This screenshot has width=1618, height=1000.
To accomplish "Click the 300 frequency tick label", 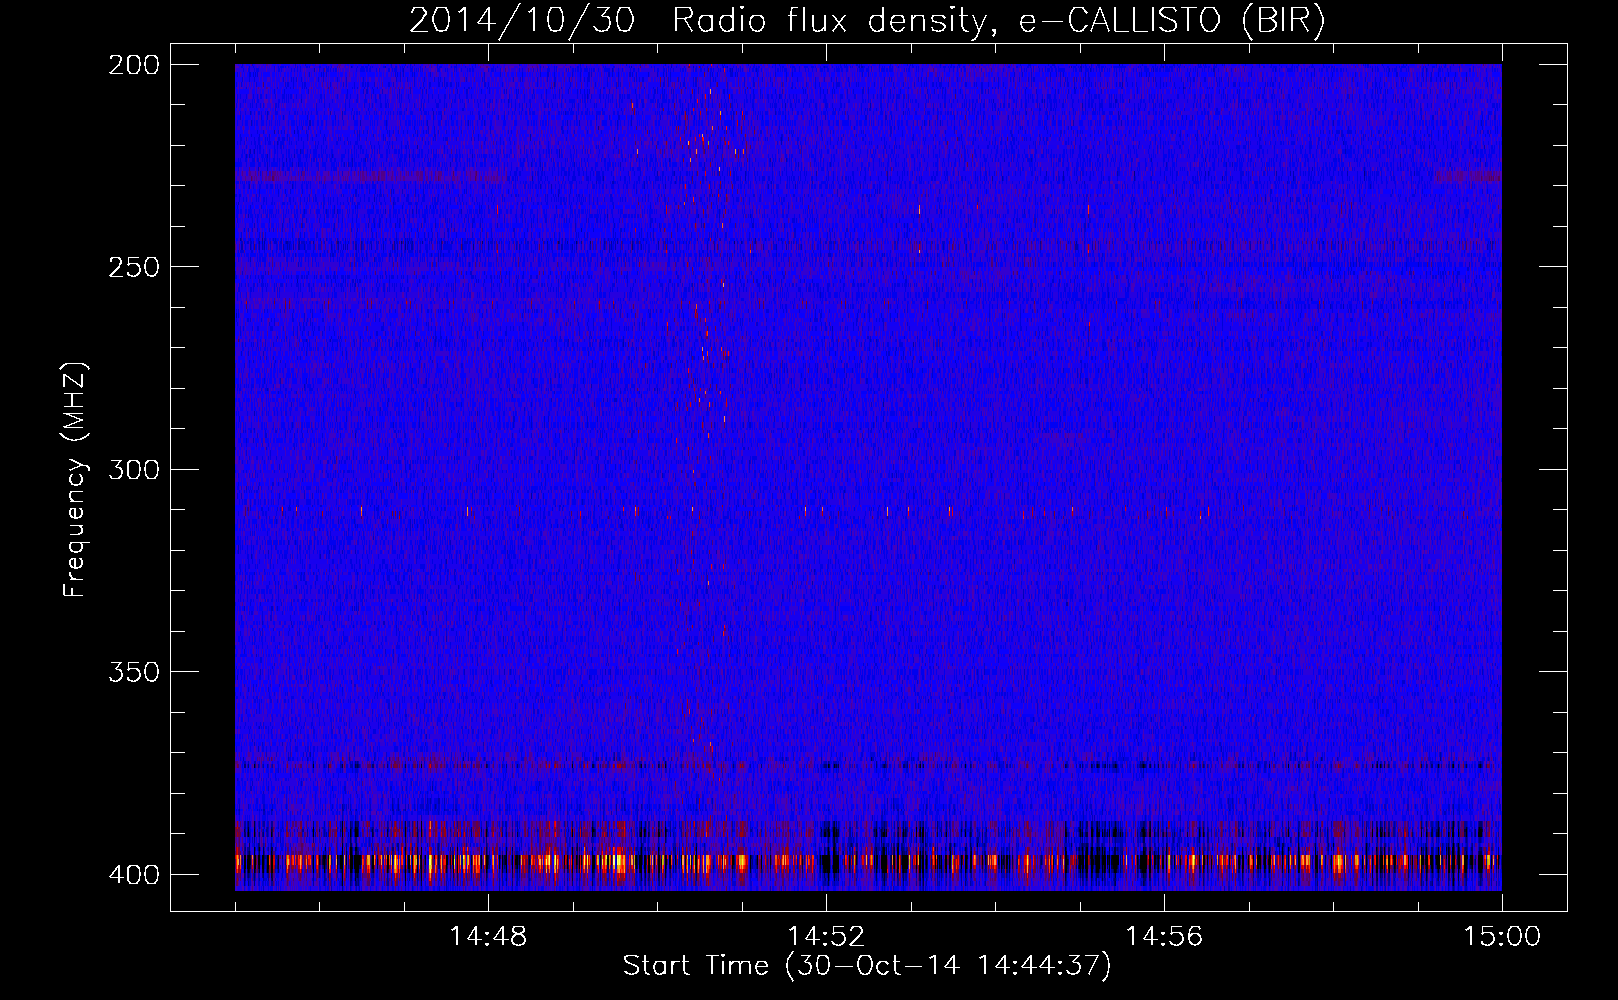I will click(133, 470).
